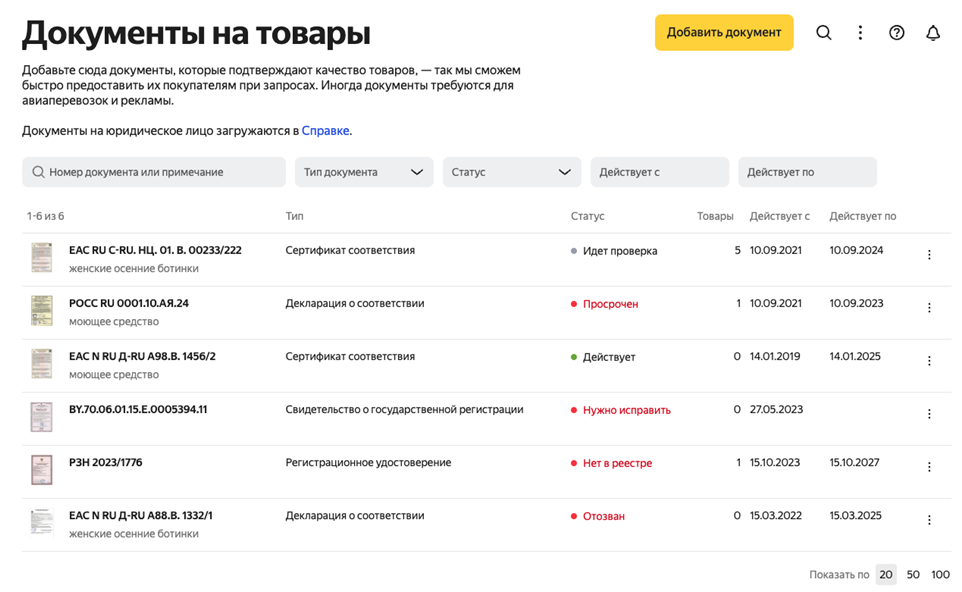
Task: Click the search magnifier icon in header
Action: point(823,33)
